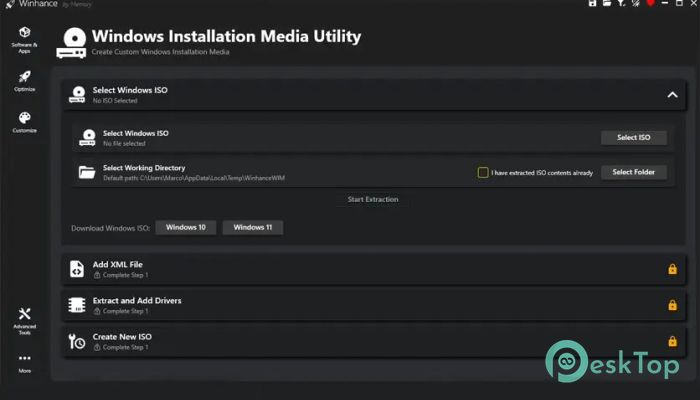Click Start Extraction
Image resolution: width=700 pixels, height=400 pixels.
(x=373, y=199)
